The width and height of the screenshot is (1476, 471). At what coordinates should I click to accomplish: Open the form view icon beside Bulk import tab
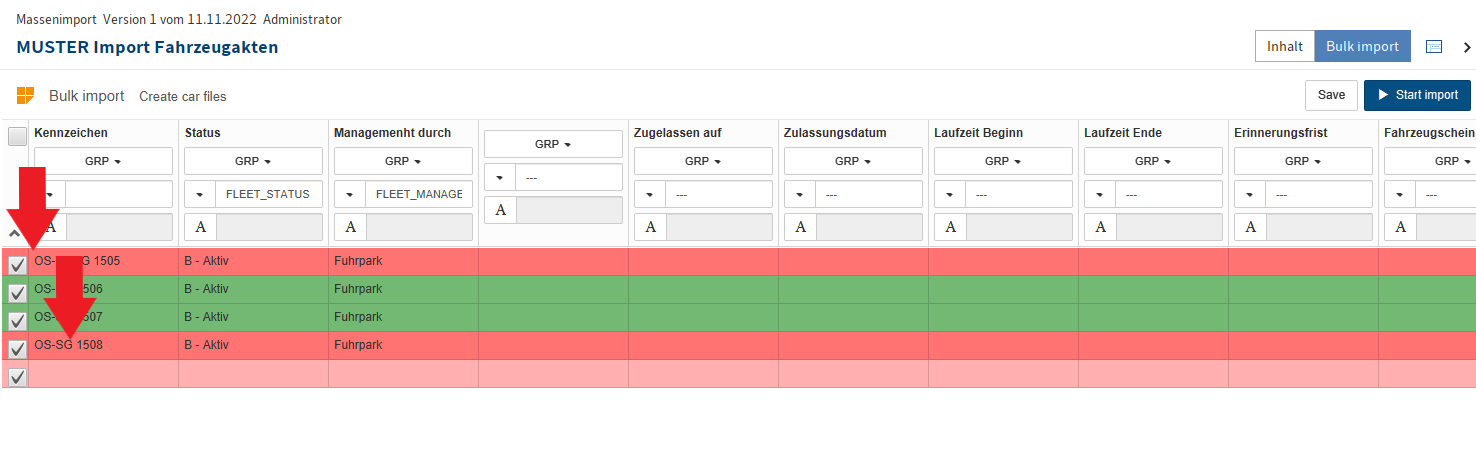tap(1434, 47)
